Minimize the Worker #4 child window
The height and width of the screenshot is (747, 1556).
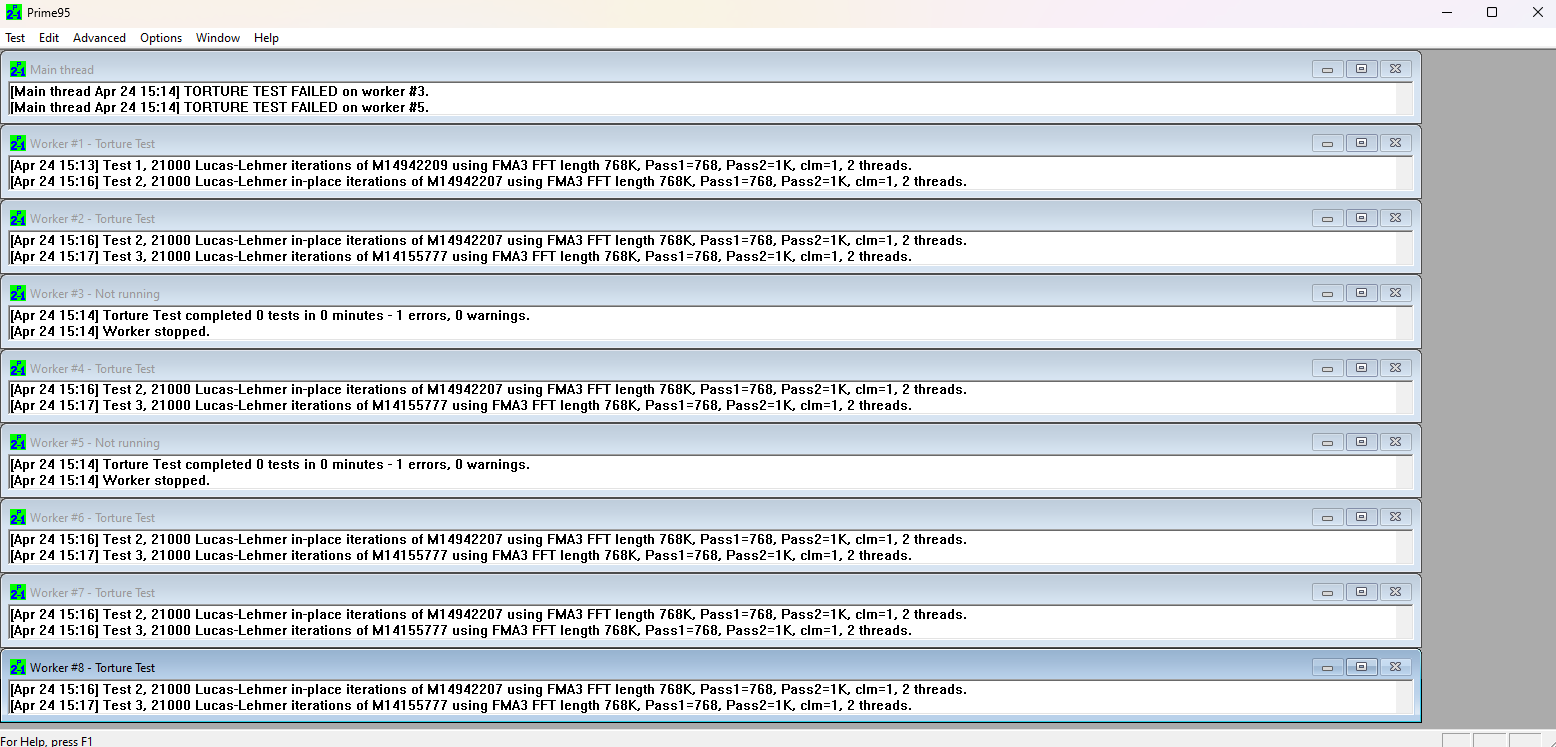1328,368
